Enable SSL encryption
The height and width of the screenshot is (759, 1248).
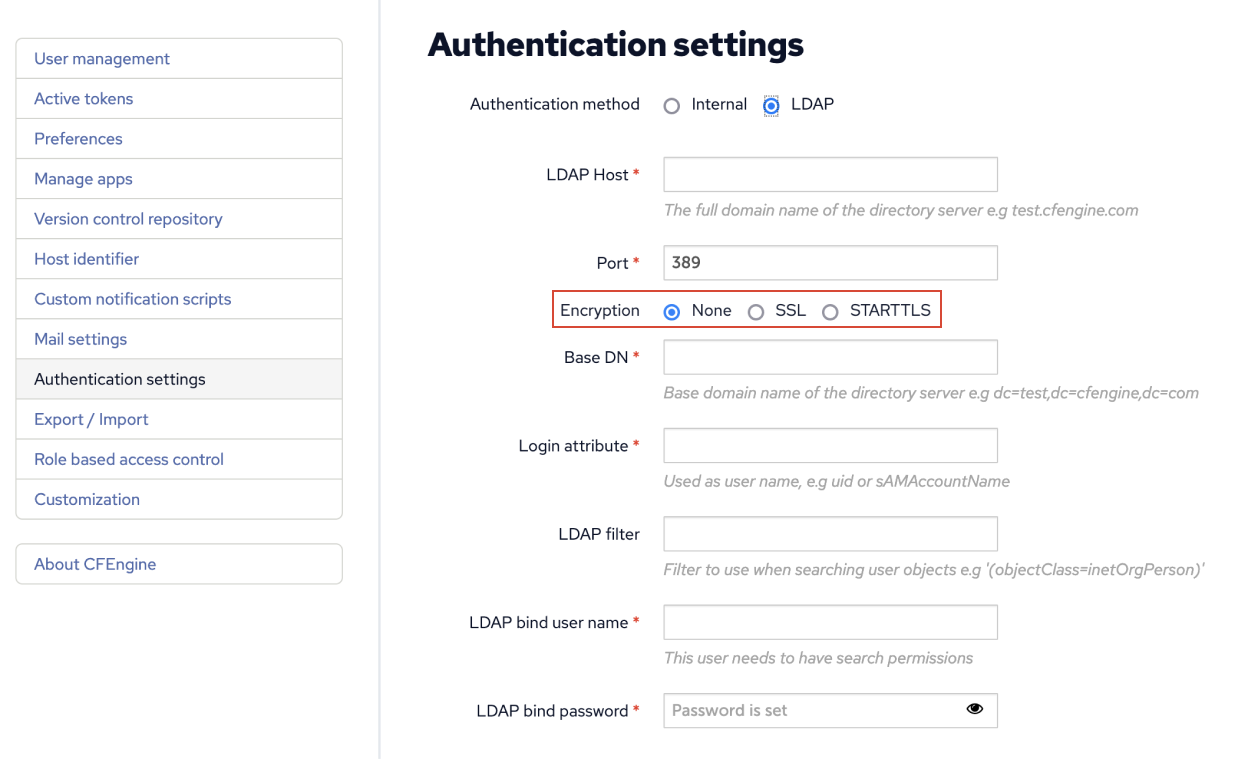[756, 311]
